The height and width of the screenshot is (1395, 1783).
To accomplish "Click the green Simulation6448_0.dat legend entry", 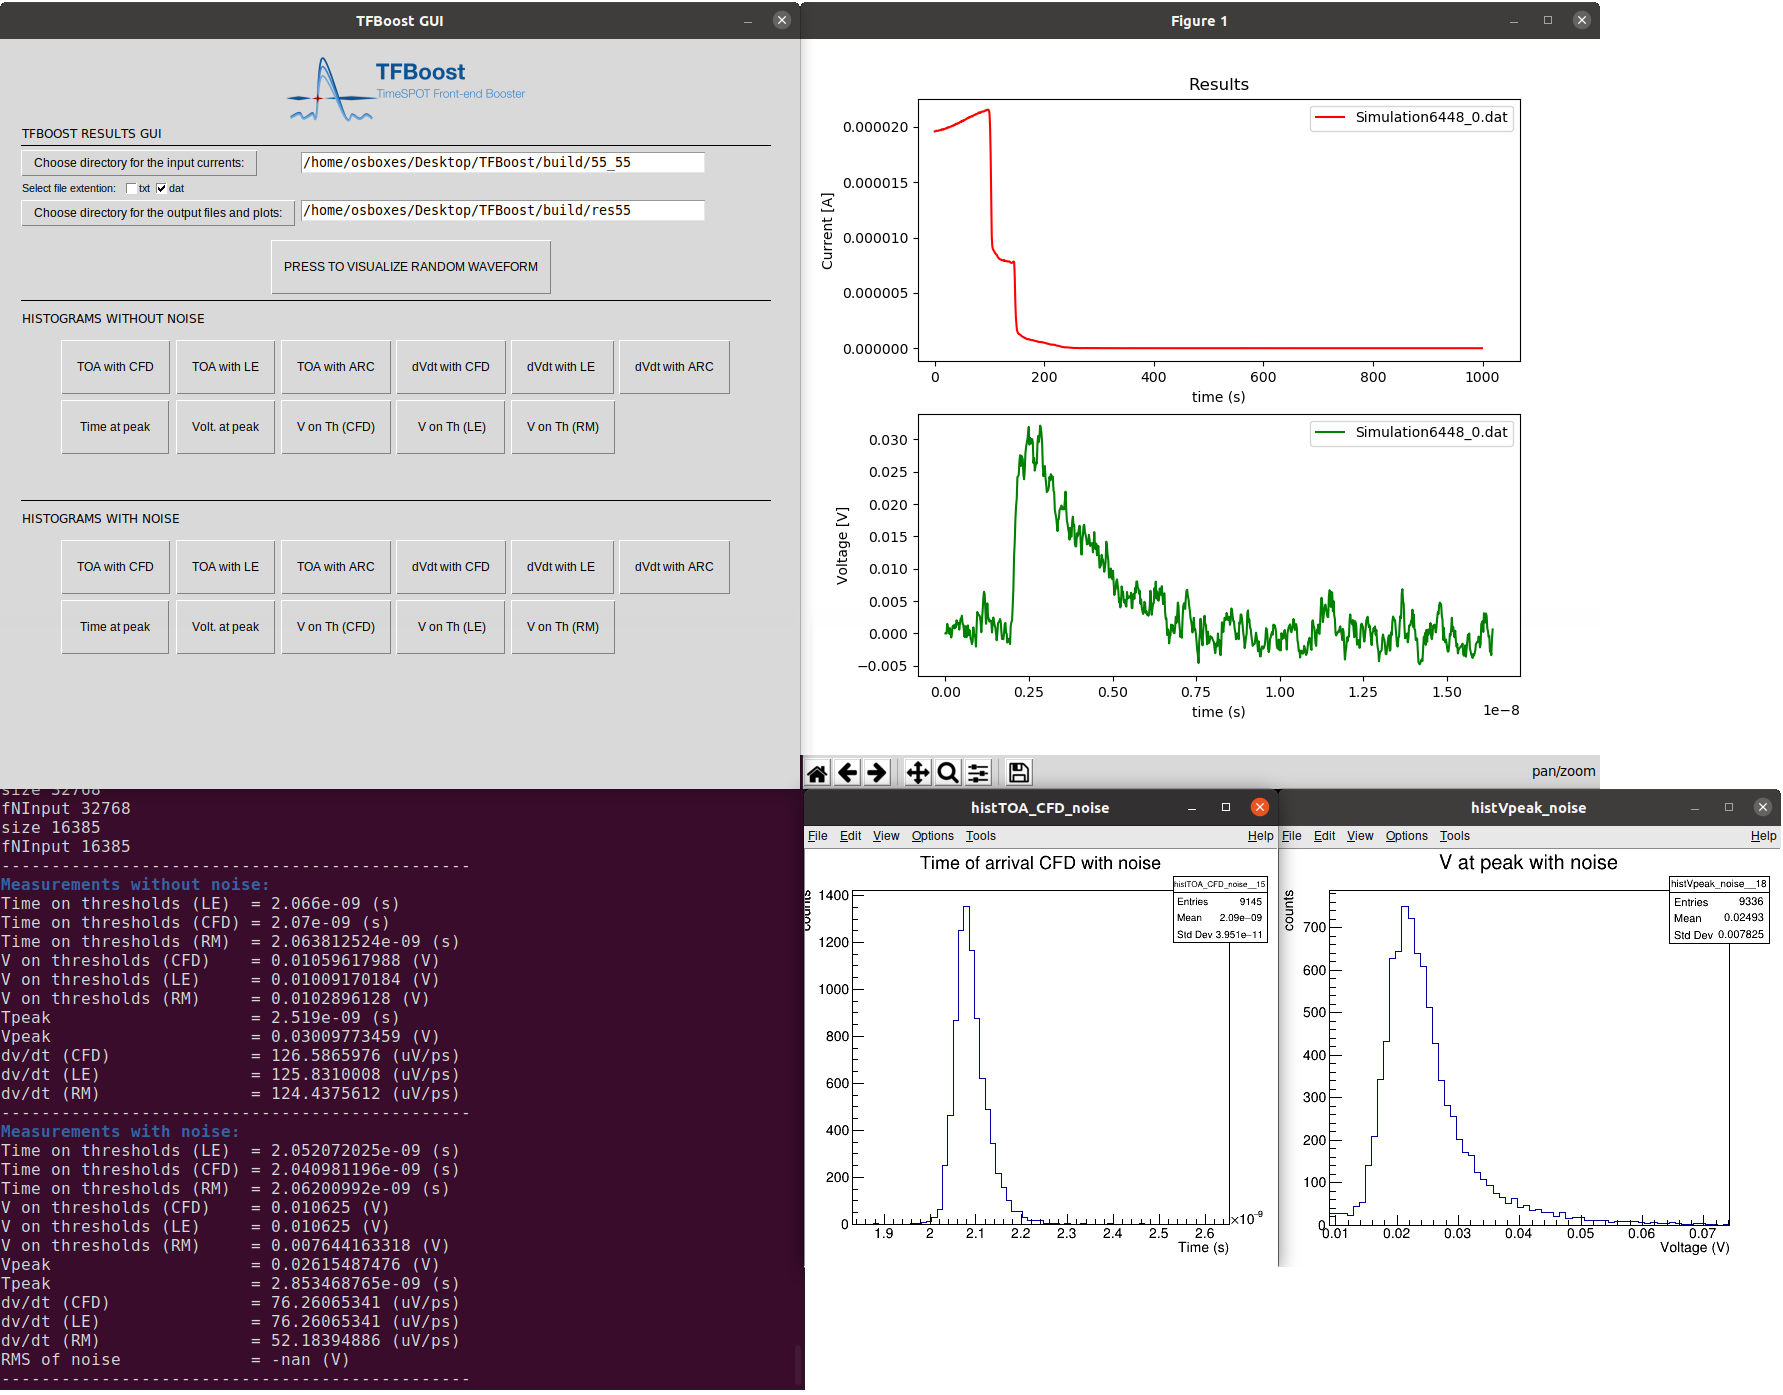I will point(1412,432).
